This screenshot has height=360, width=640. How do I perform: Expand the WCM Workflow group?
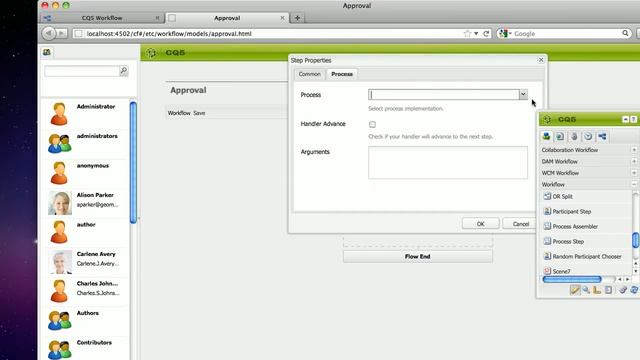pos(634,173)
